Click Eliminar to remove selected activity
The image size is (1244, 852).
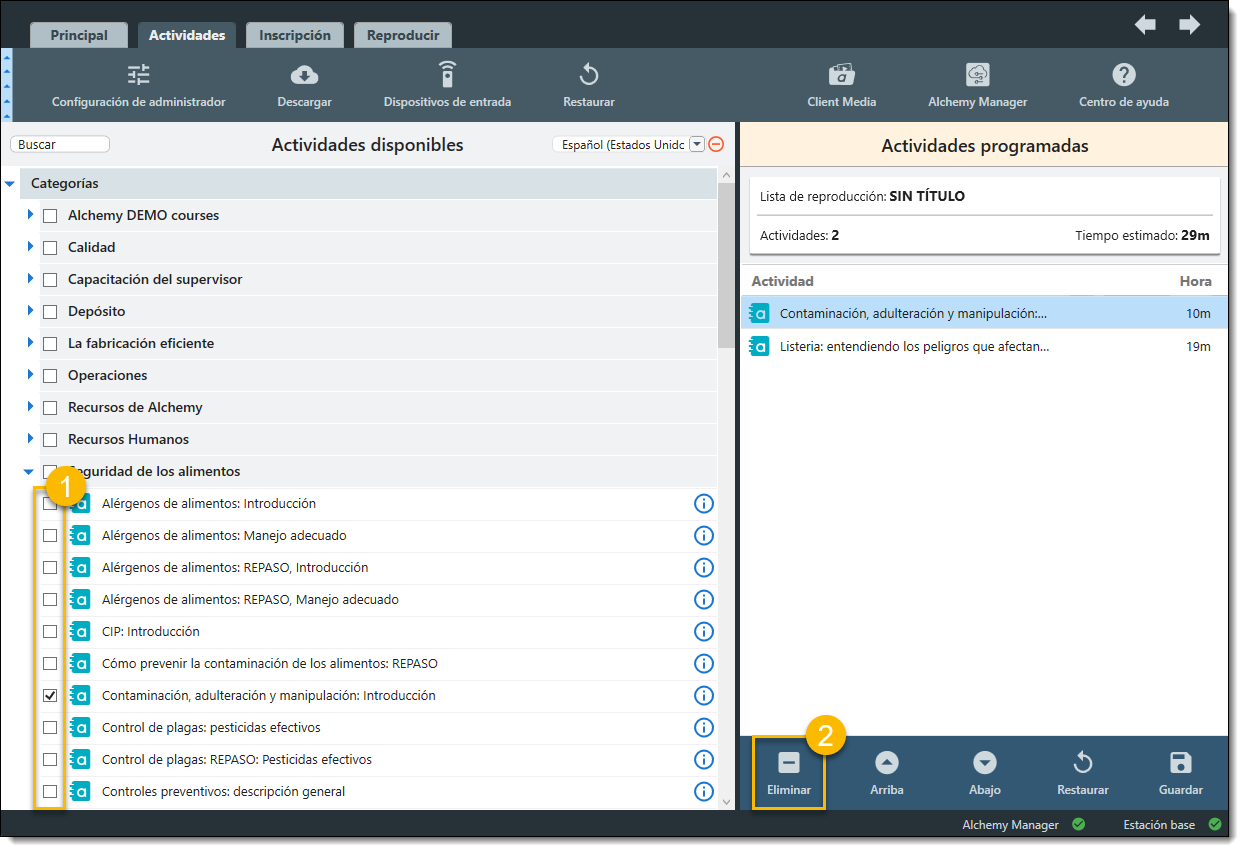pyautogui.click(x=788, y=773)
